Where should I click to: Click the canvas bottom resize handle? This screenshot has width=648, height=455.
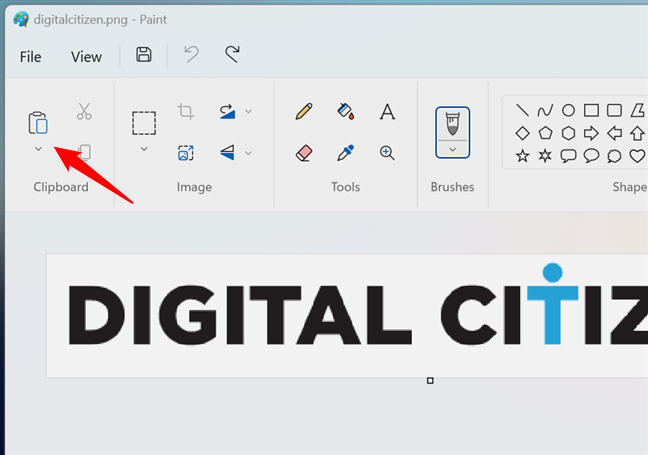point(430,381)
